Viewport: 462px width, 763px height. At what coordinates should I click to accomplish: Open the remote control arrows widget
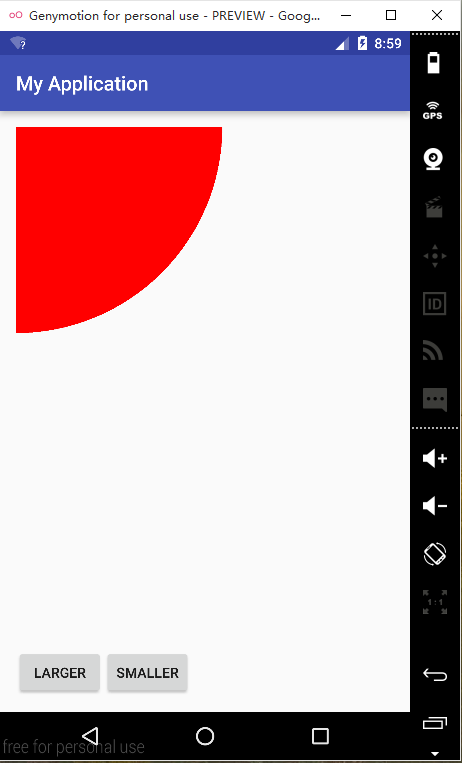[435, 255]
